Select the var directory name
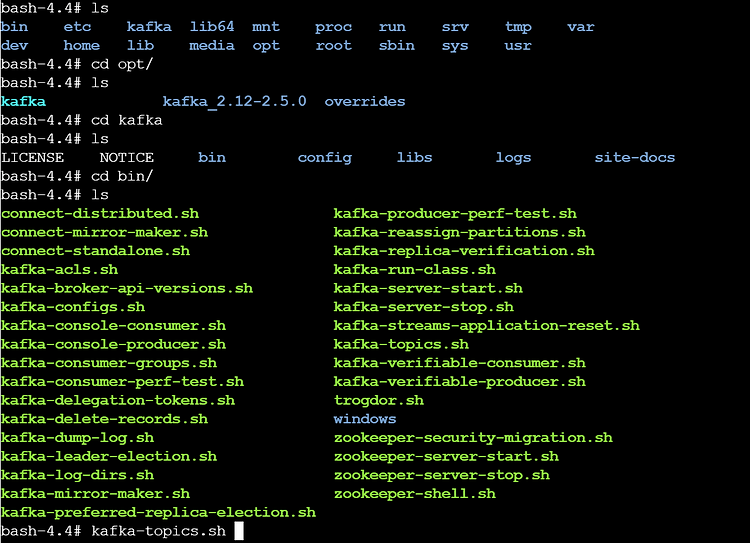This screenshot has width=750, height=543. (x=581, y=27)
